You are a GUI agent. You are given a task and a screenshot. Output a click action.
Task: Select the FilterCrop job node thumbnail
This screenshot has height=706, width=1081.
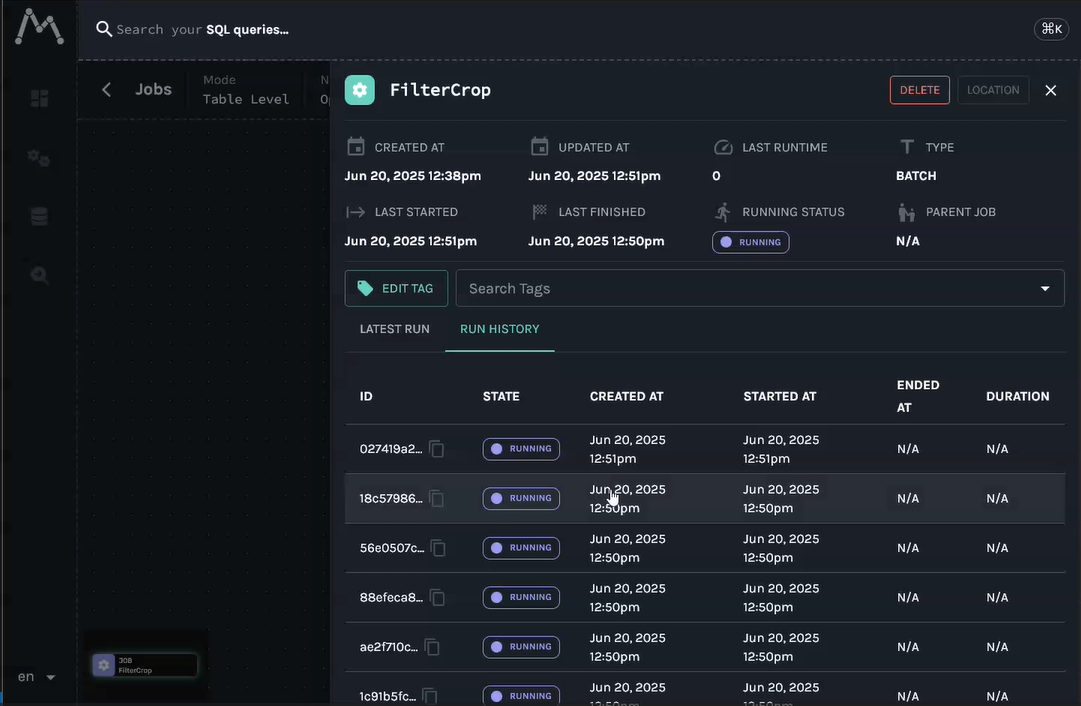coord(145,665)
